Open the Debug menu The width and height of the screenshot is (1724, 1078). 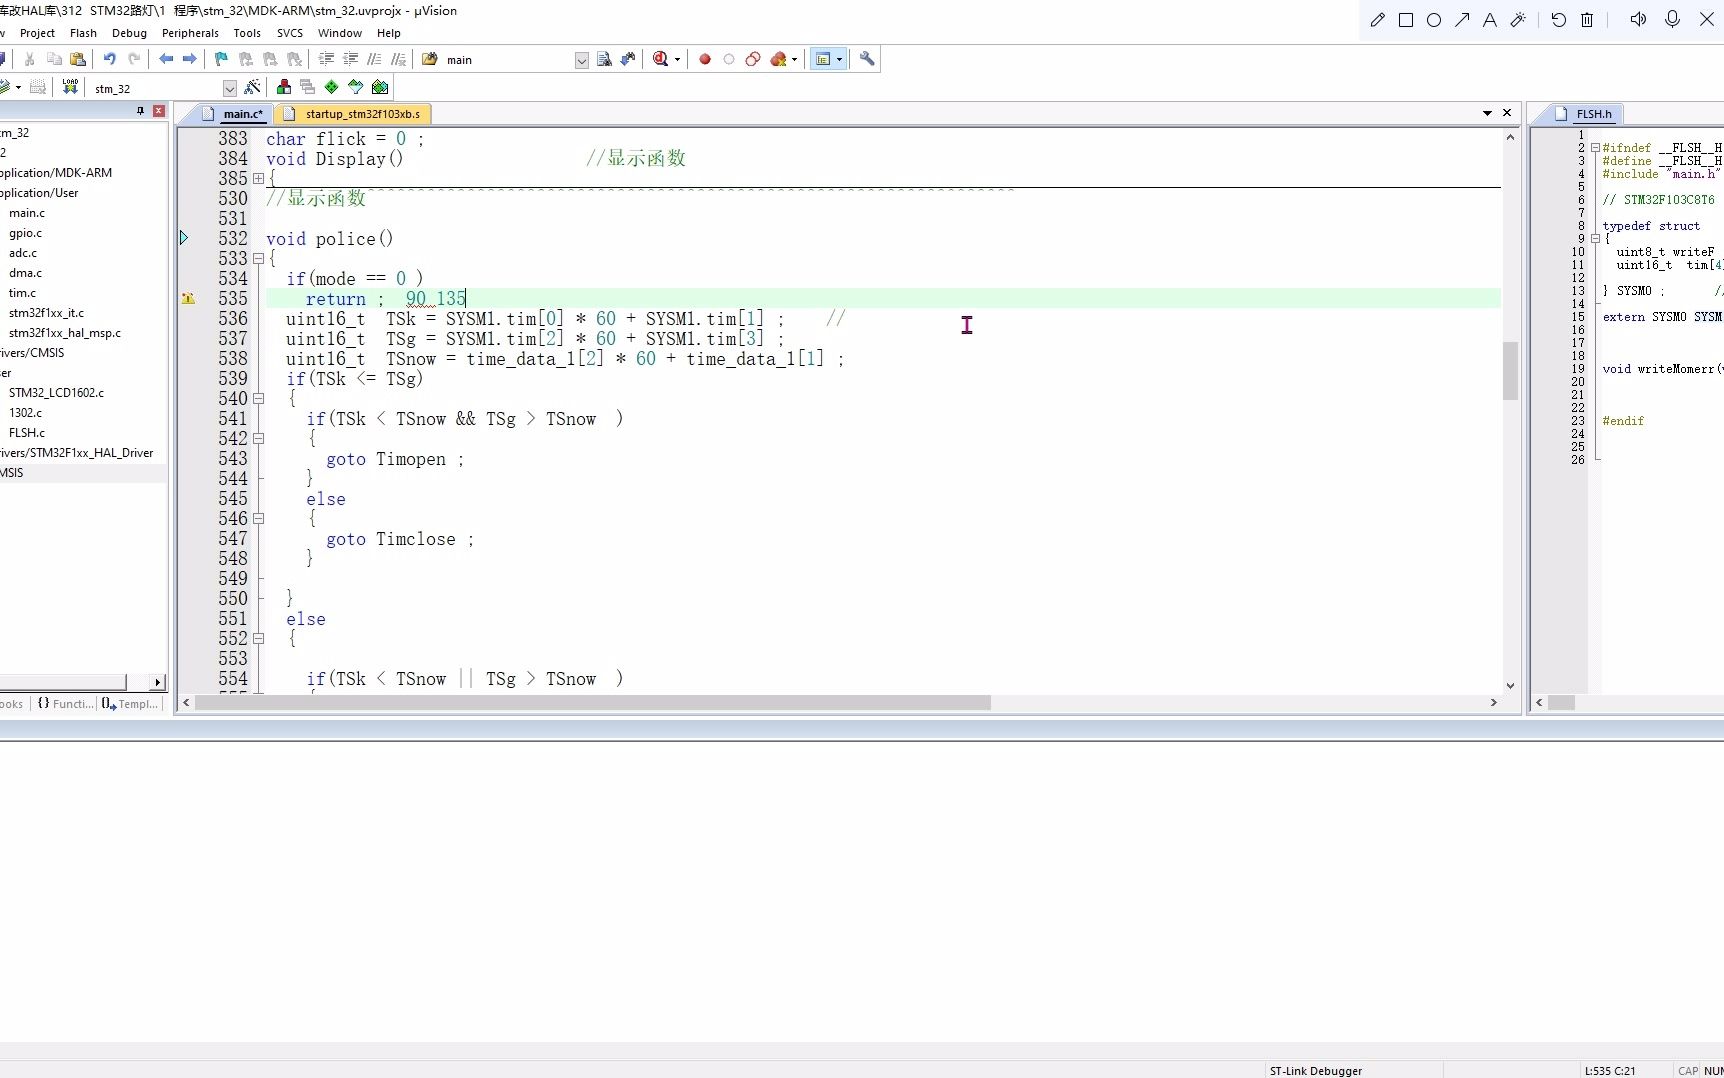click(129, 33)
